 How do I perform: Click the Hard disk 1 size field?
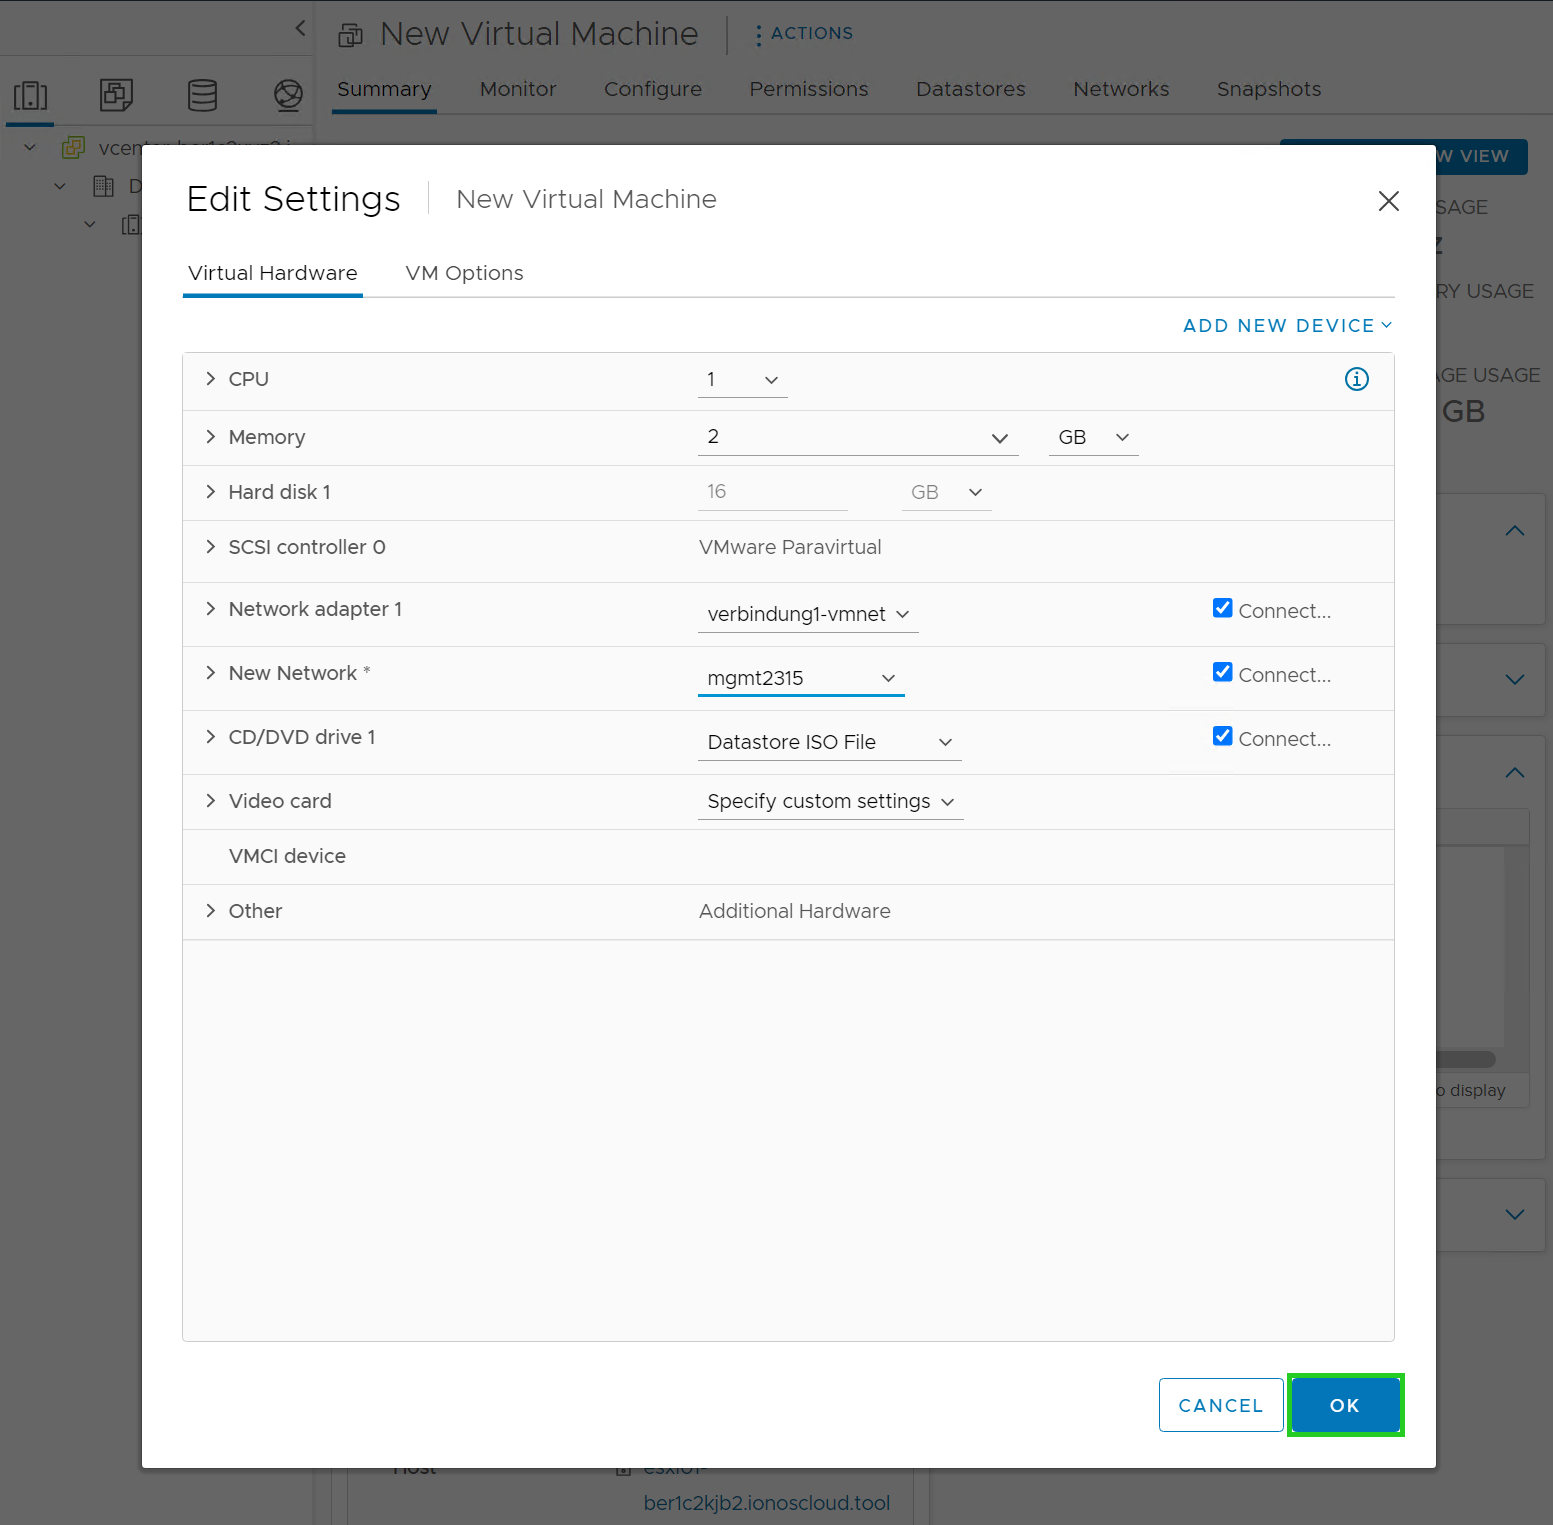pyautogui.click(x=773, y=493)
